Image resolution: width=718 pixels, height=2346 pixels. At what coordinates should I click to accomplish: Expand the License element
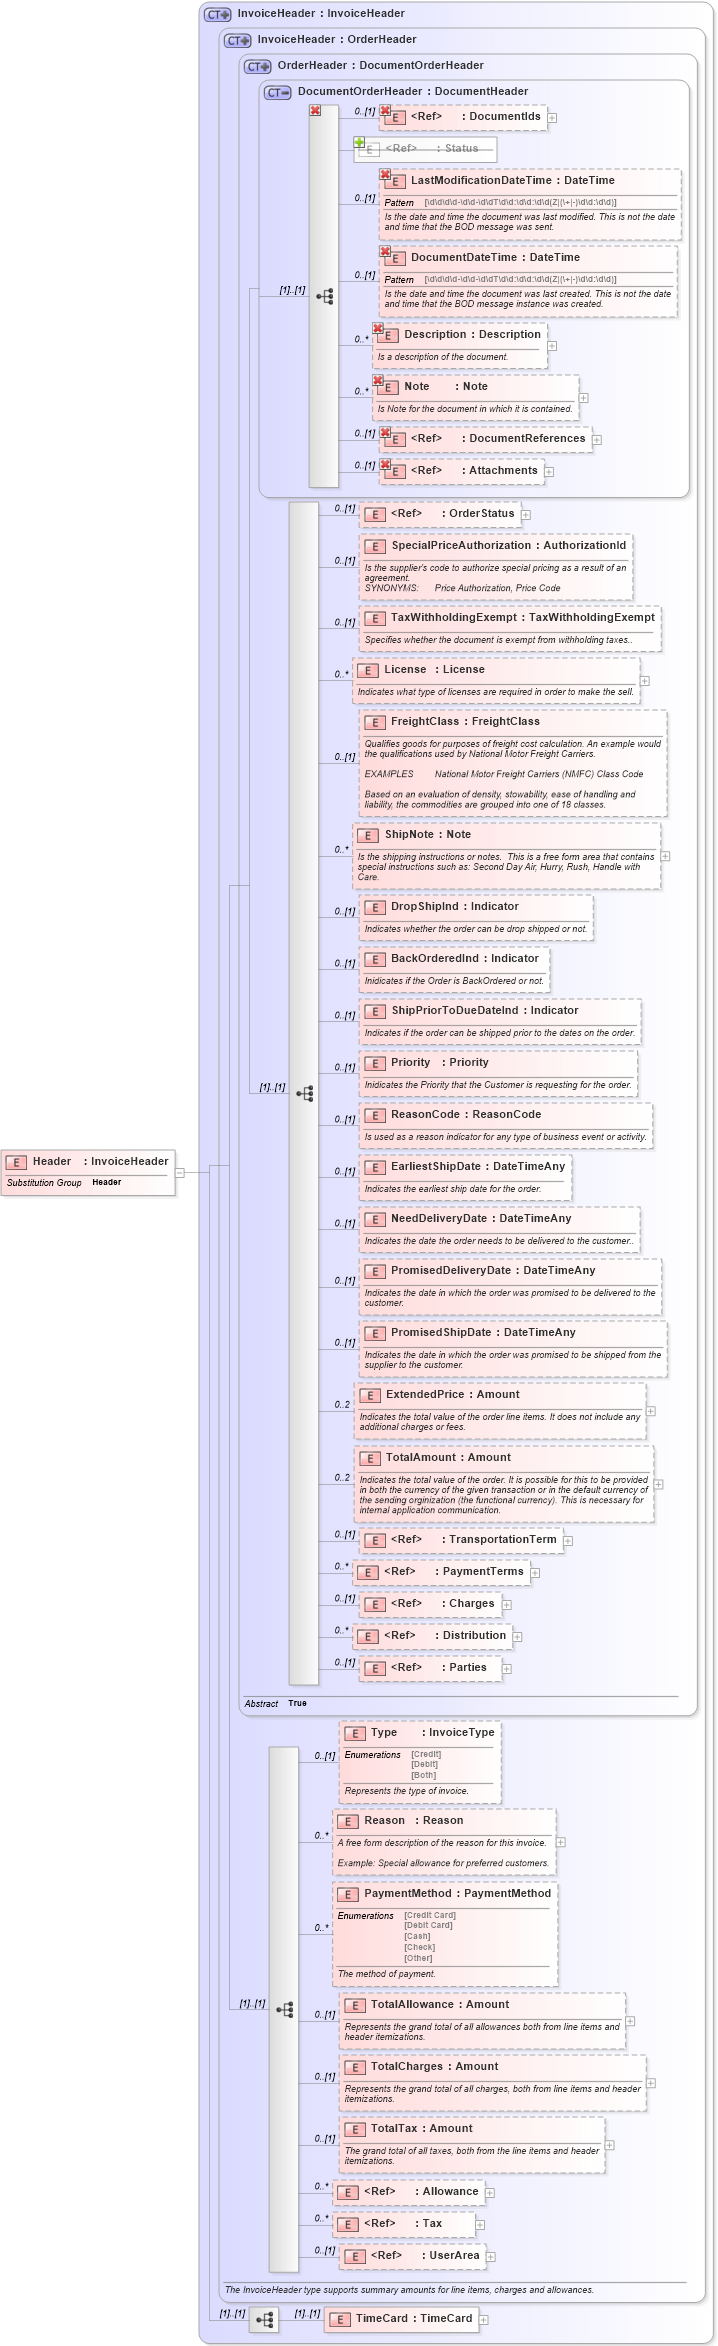click(x=645, y=681)
